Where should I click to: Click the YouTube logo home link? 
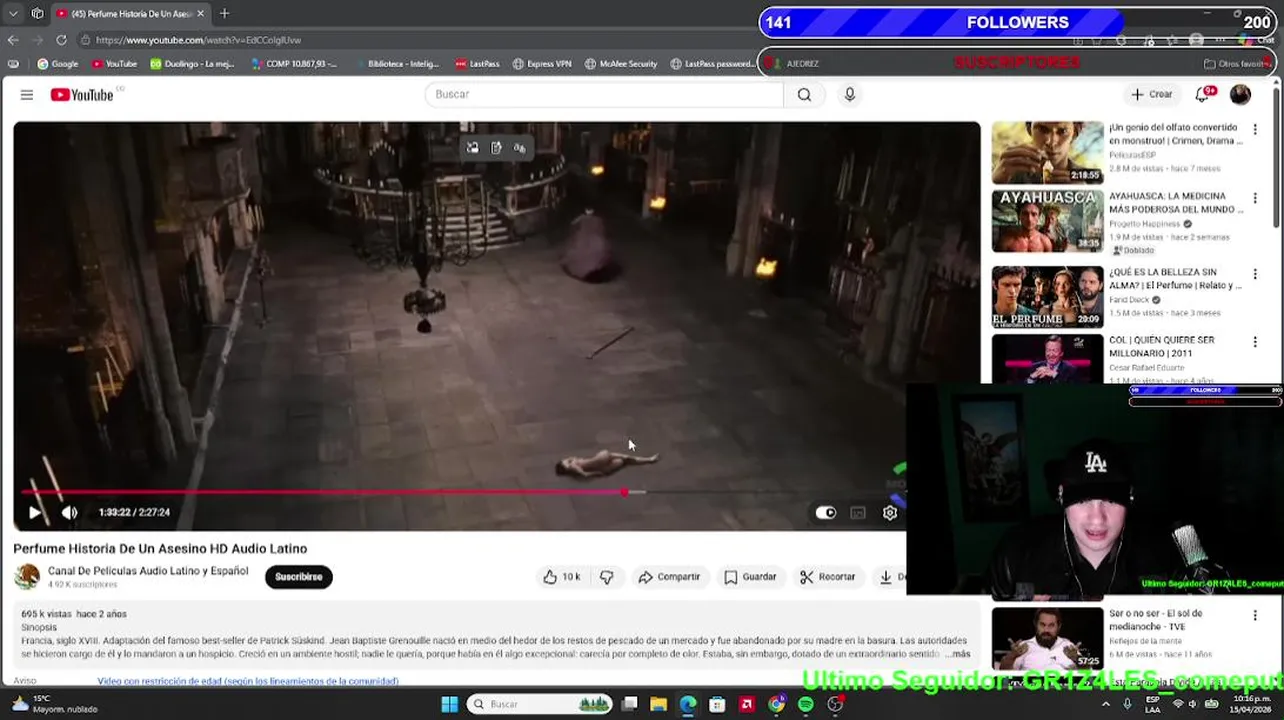click(82, 95)
